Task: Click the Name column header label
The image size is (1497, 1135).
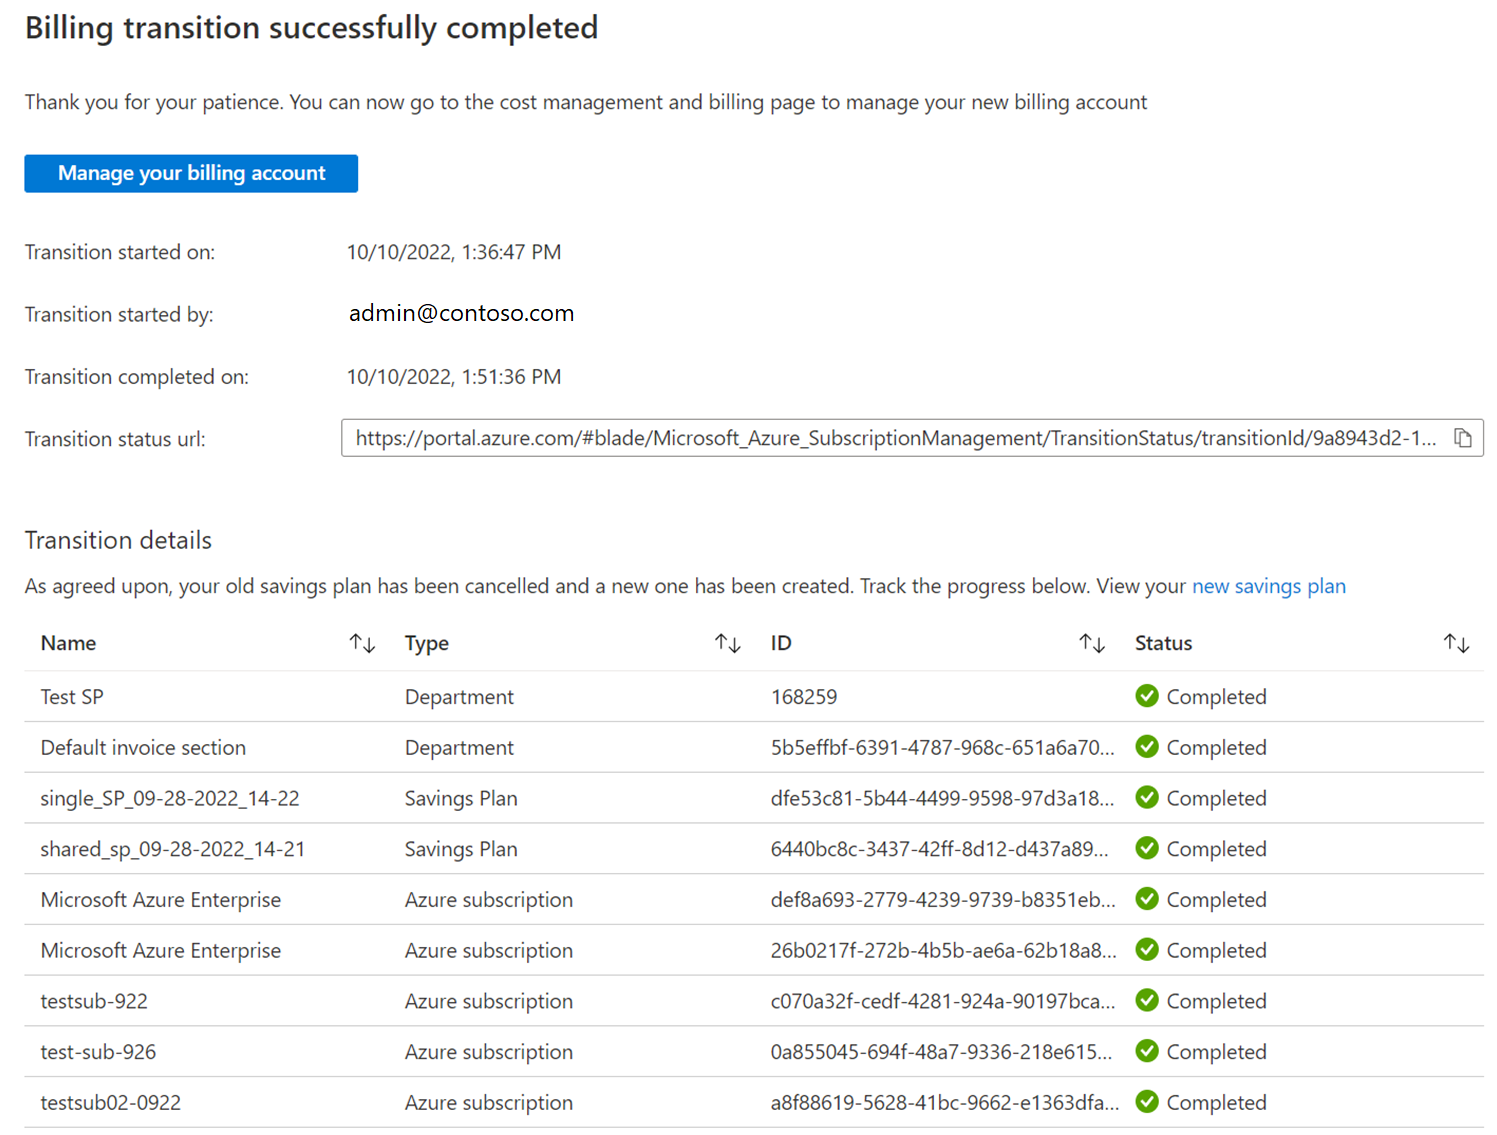Action: click(68, 644)
